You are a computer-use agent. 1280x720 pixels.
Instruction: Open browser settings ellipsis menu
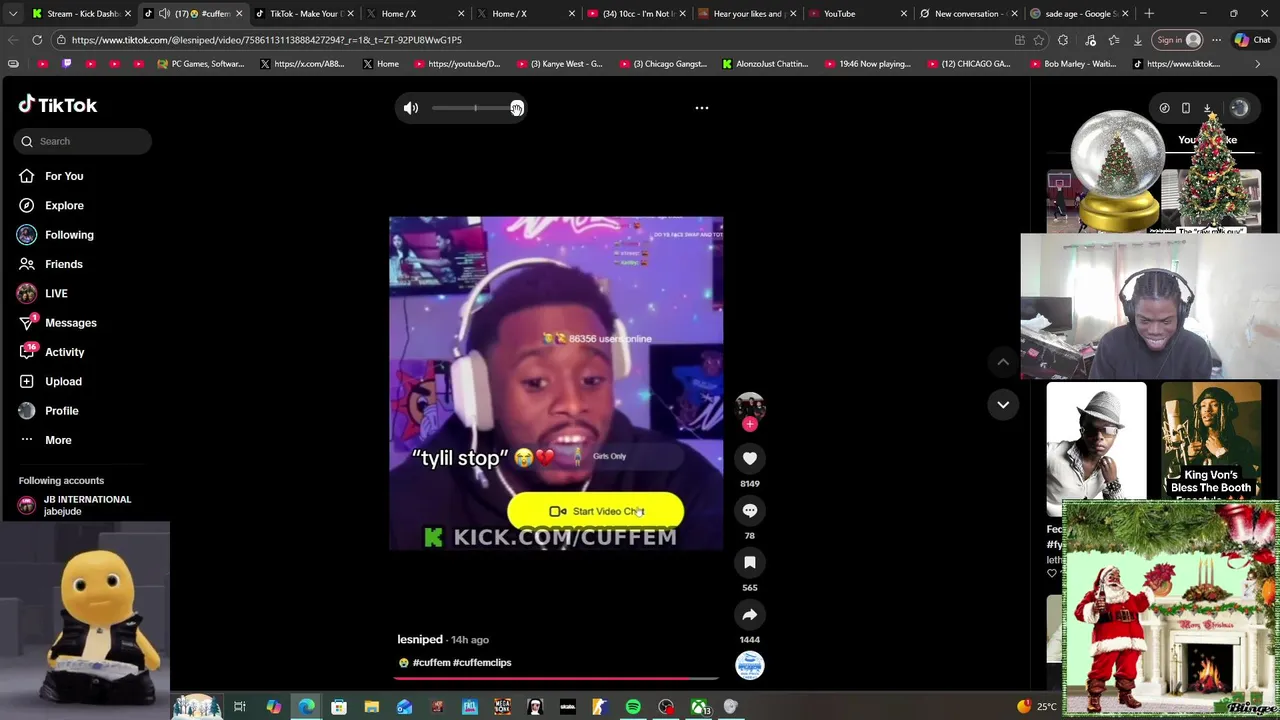click(1216, 40)
